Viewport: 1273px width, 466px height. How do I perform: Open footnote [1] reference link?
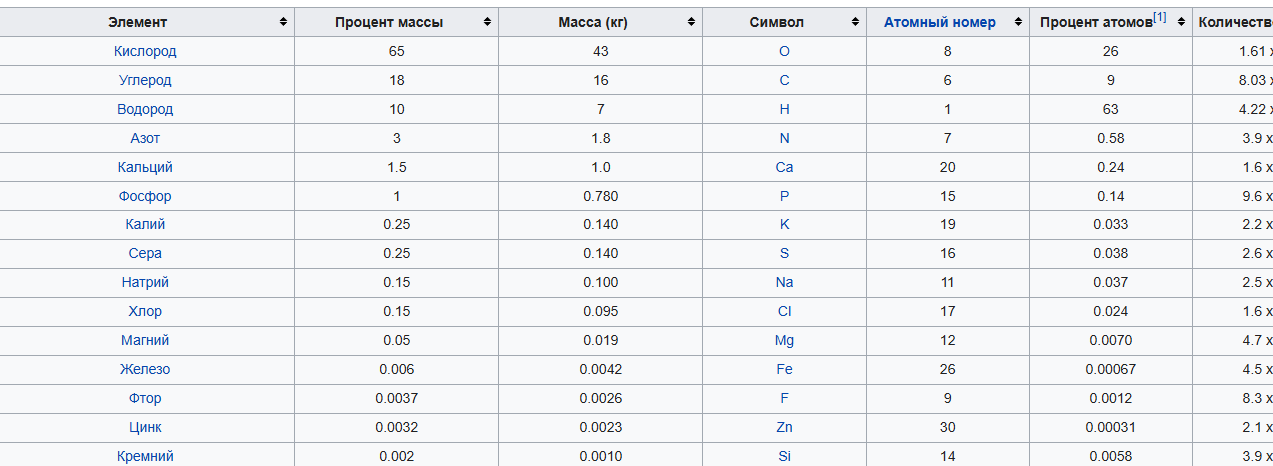tap(1160, 17)
